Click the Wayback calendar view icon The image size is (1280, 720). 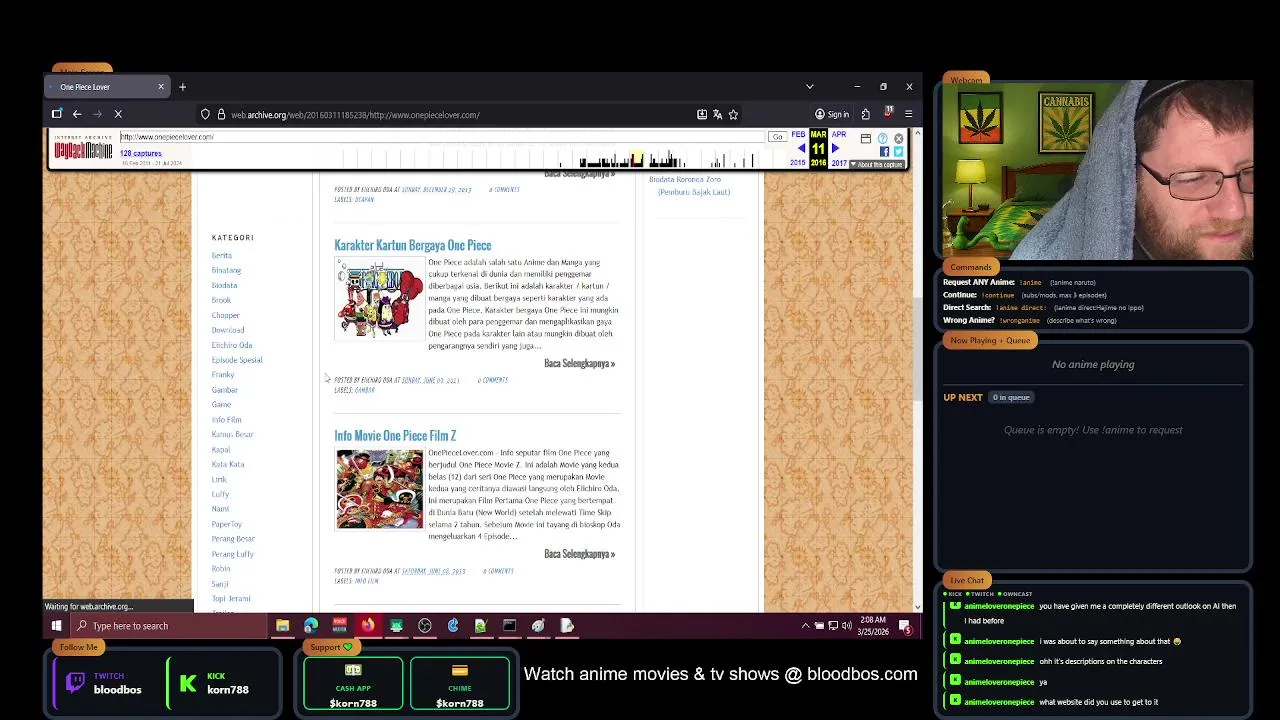(x=866, y=139)
